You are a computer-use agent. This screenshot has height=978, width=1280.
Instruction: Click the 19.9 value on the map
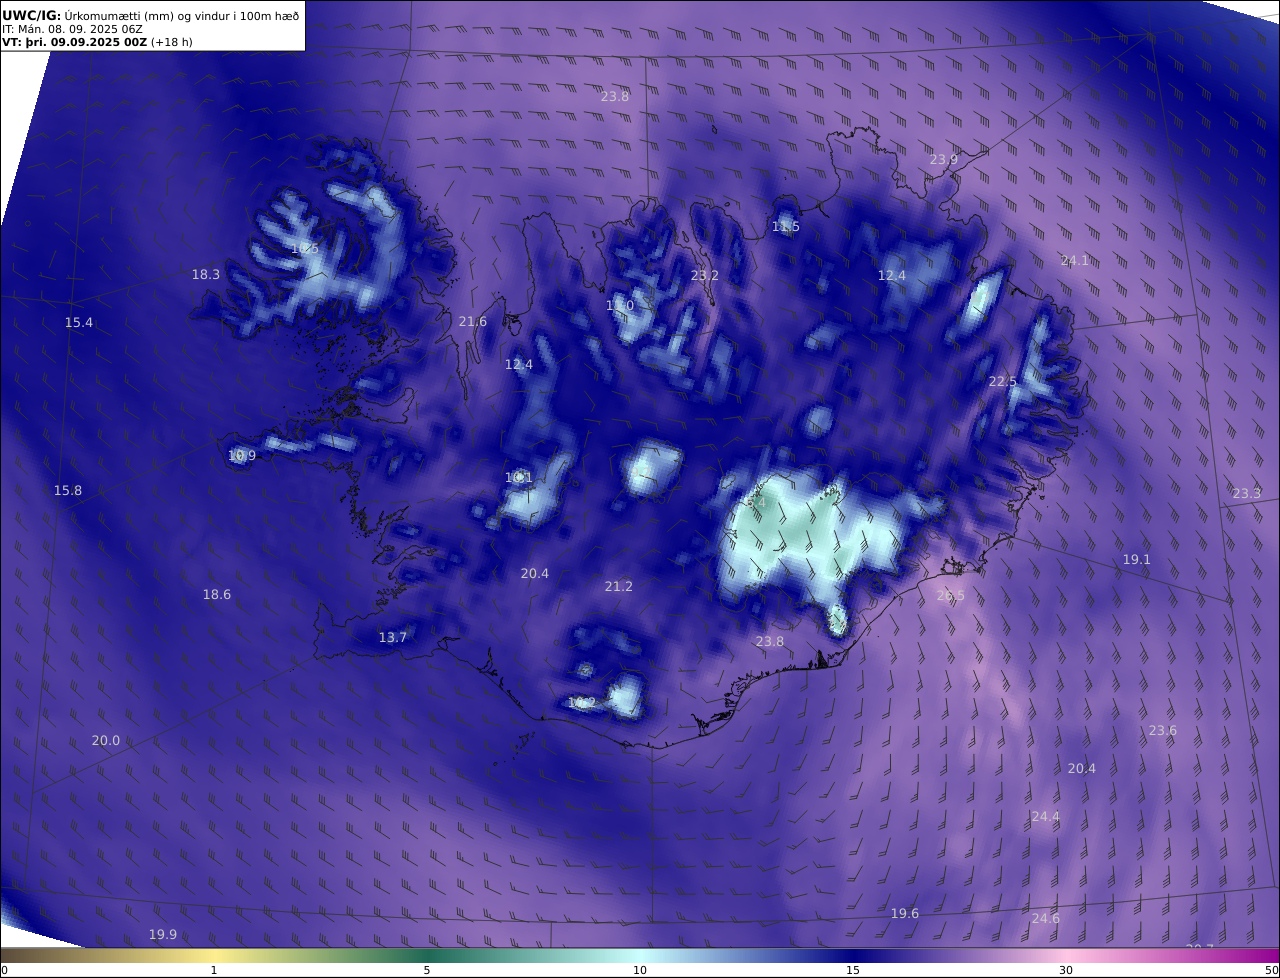(x=163, y=935)
